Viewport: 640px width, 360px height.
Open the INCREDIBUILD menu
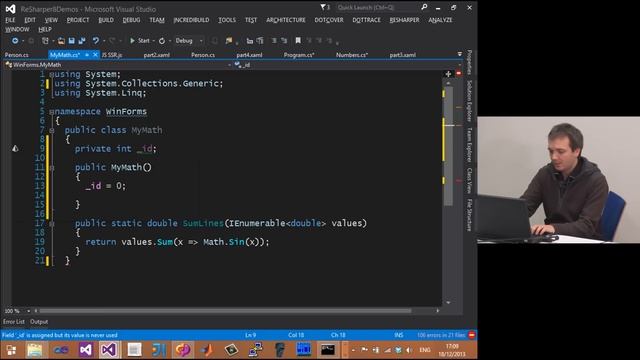[x=191, y=20]
